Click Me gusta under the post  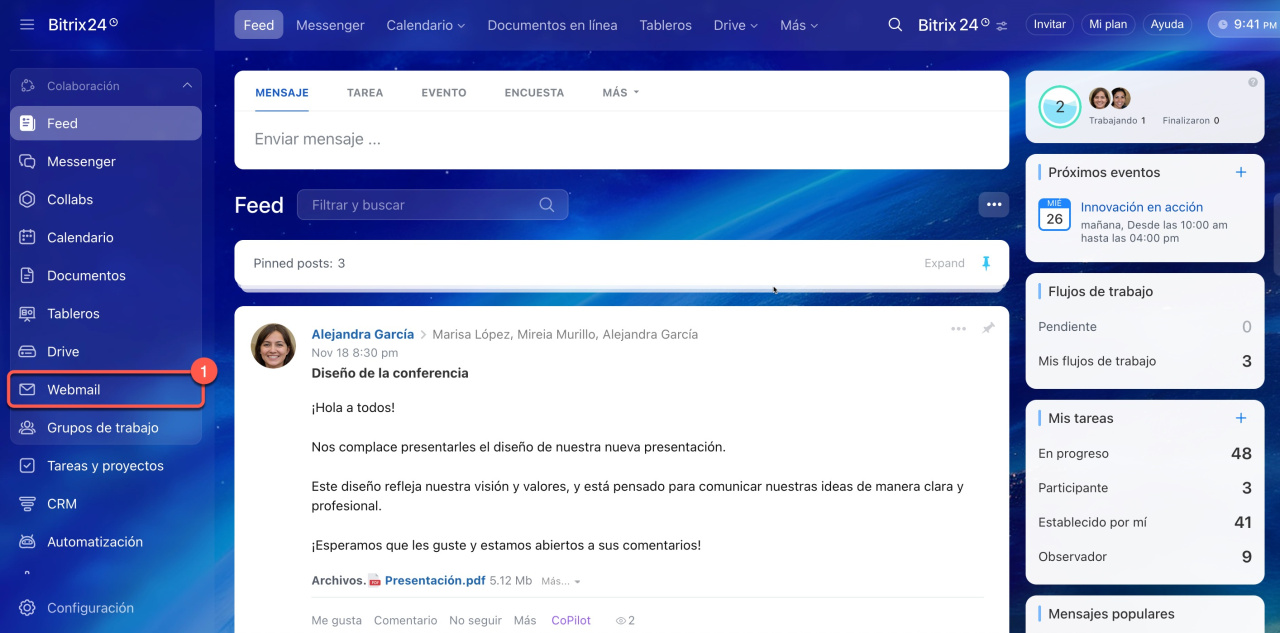pos(336,620)
